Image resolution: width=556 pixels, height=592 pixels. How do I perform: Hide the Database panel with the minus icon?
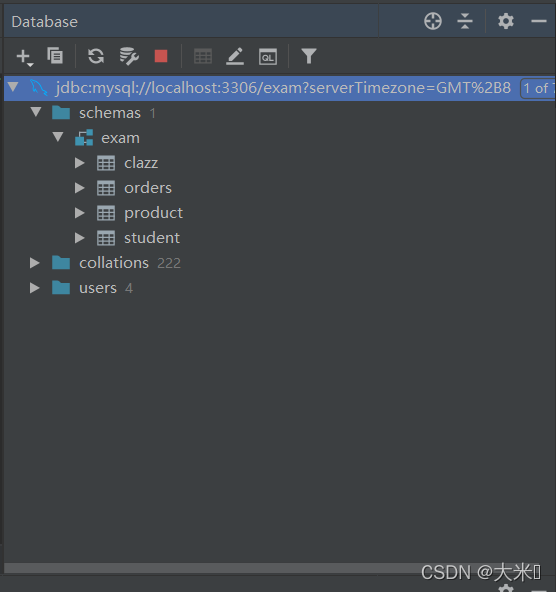(x=539, y=21)
